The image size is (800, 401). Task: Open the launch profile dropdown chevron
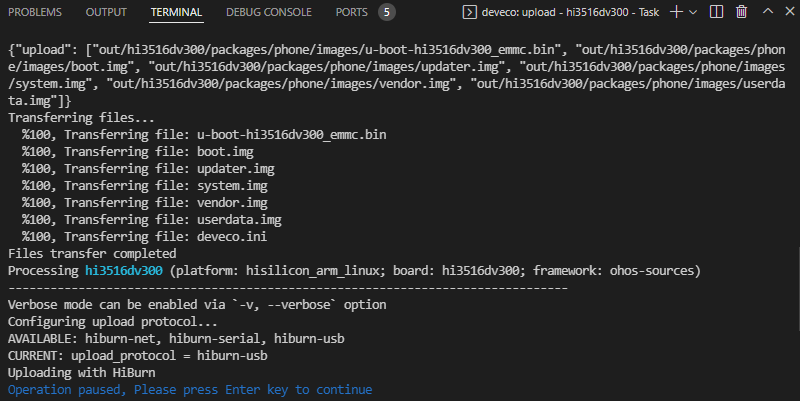click(694, 12)
